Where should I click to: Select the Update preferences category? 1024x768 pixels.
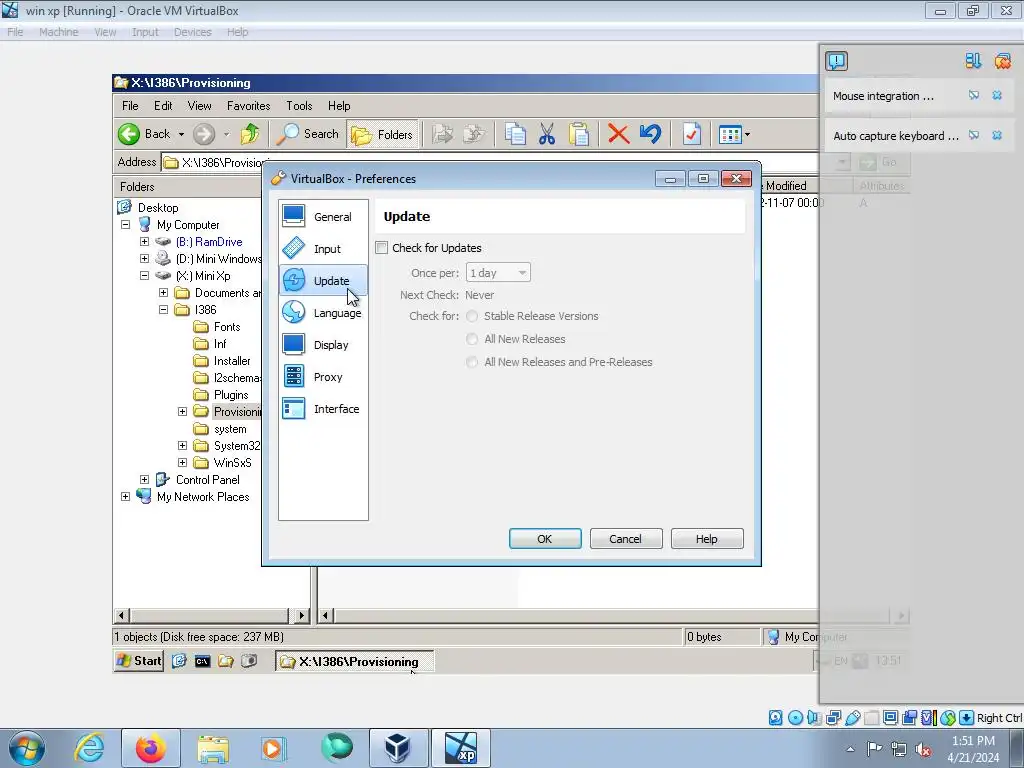coord(323,280)
